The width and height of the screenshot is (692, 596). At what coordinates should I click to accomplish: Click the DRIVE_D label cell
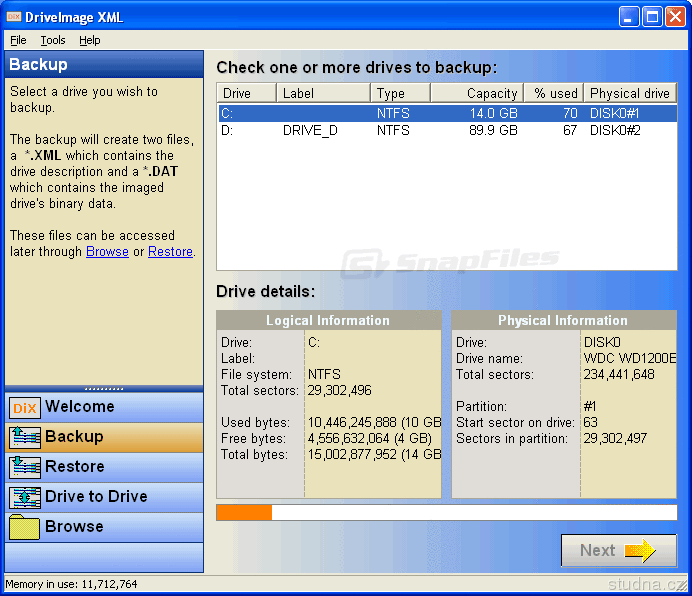pos(310,130)
